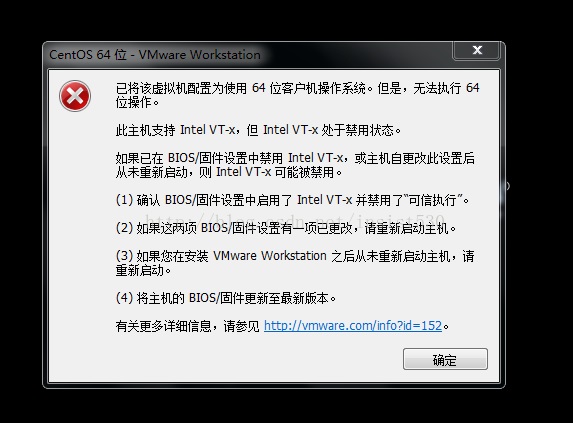Screen dimensions: 573x423
Task: Select the line 此主机支持 Intel VT-x
Action: pos(258,130)
